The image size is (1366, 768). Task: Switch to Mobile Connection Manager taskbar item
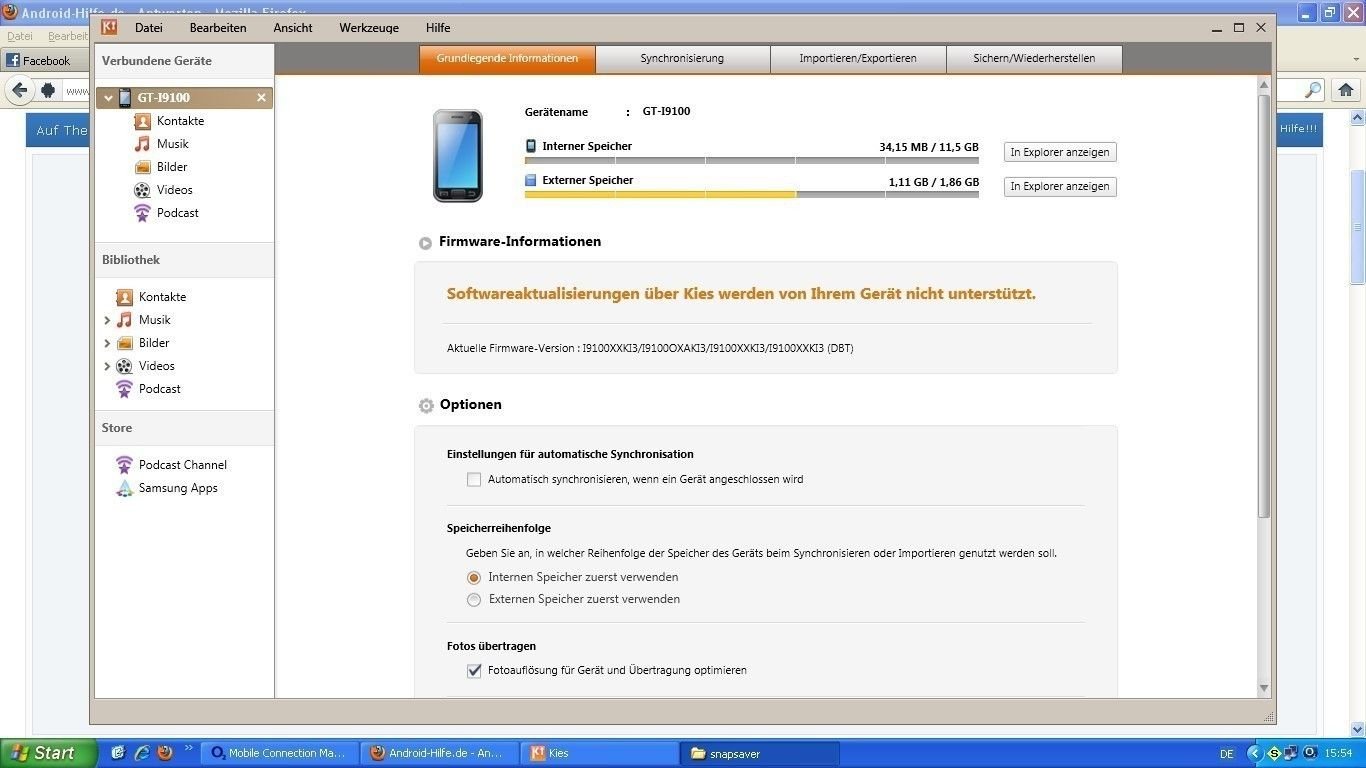(279, 753)
